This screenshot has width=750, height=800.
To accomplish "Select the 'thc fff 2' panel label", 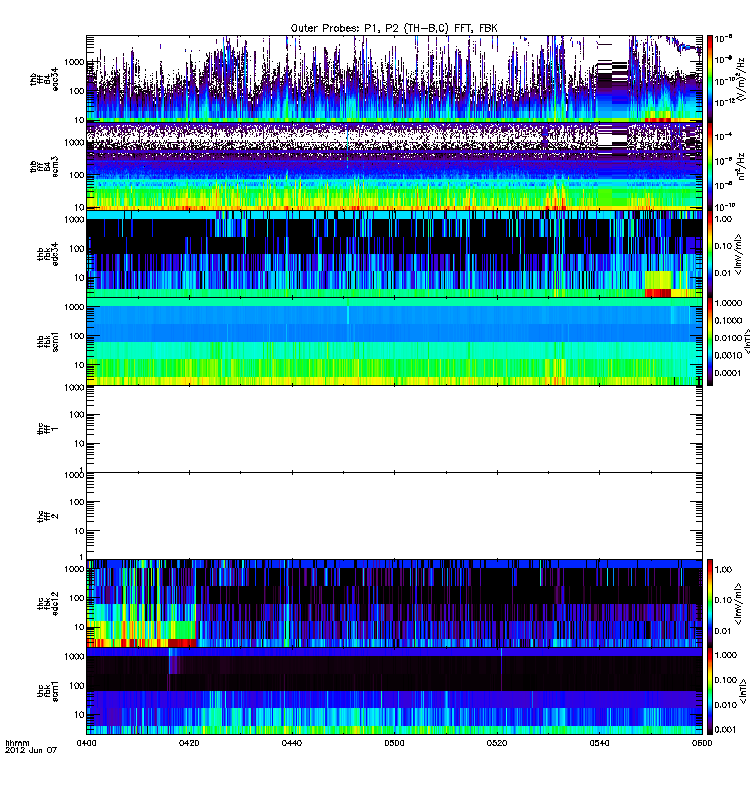I will click(48, 516).
